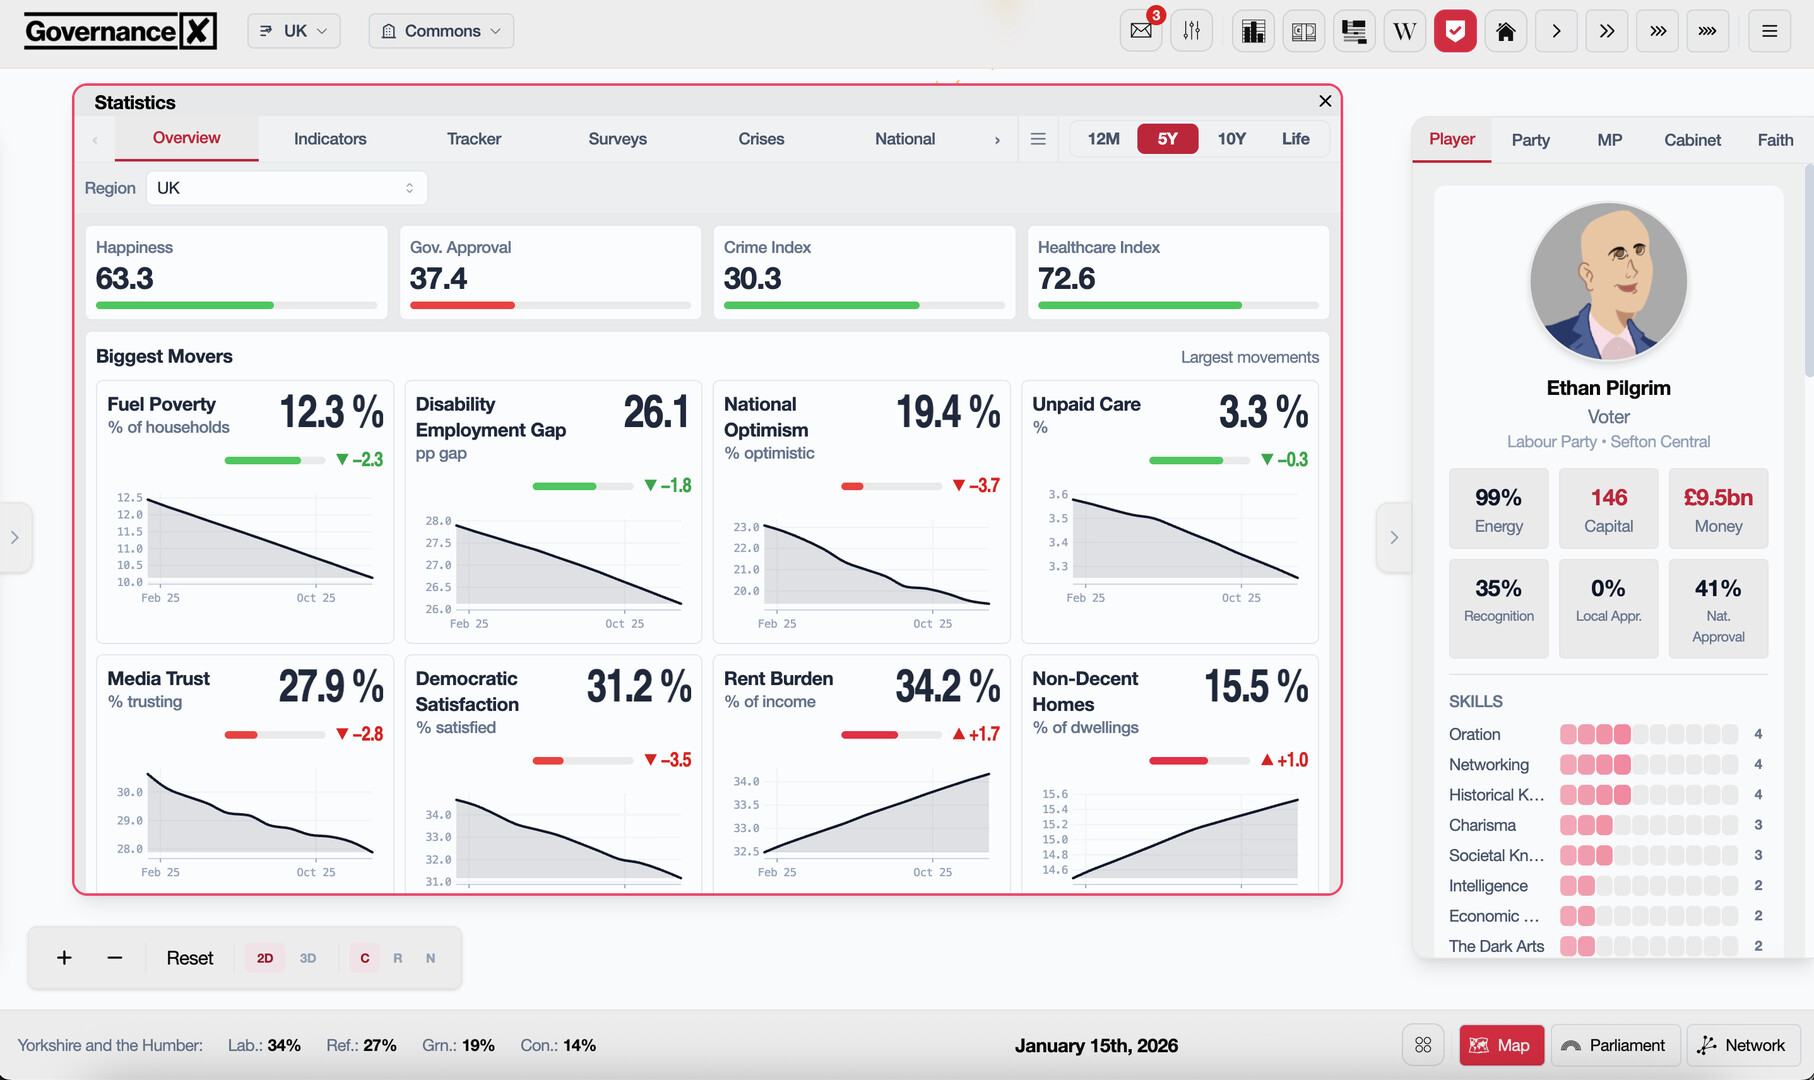Select the 10Y time range
Screen dimensions: 1814x1080
click(1231, 139)
